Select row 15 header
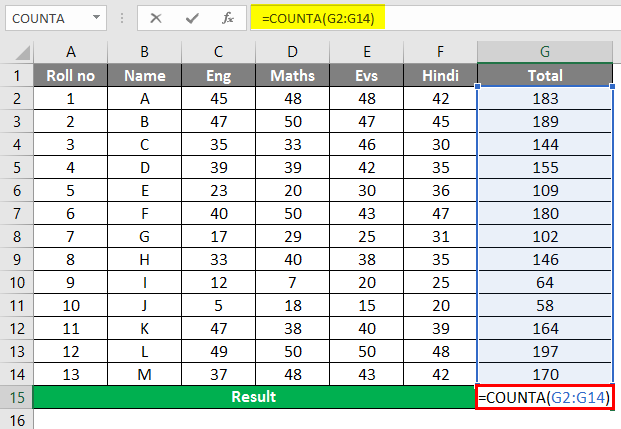The height and width of the screenshot is (429, 621). click(x=17, y=397)
